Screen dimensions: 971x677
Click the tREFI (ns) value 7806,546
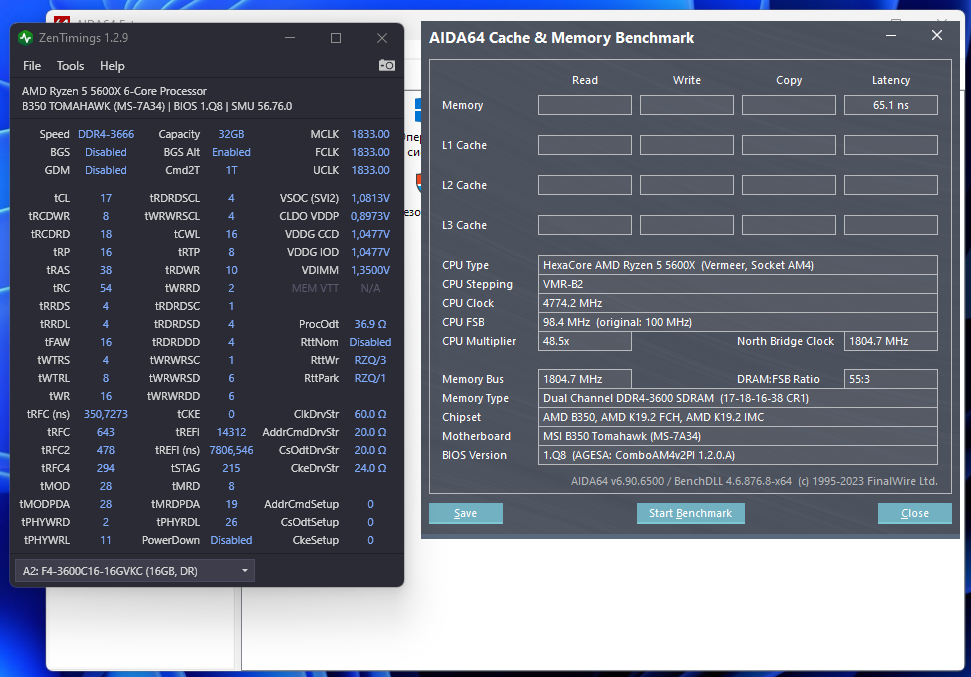[231, 450]
